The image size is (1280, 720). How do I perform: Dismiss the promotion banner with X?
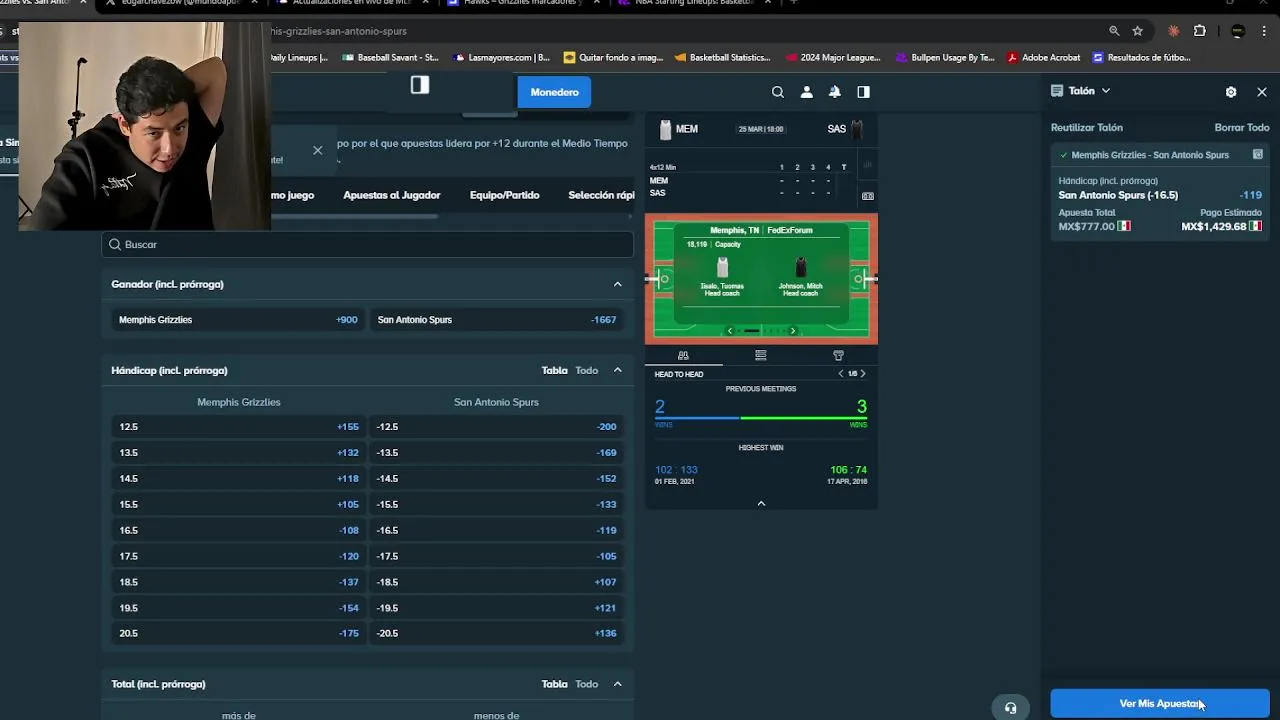[x=317, y=150]
